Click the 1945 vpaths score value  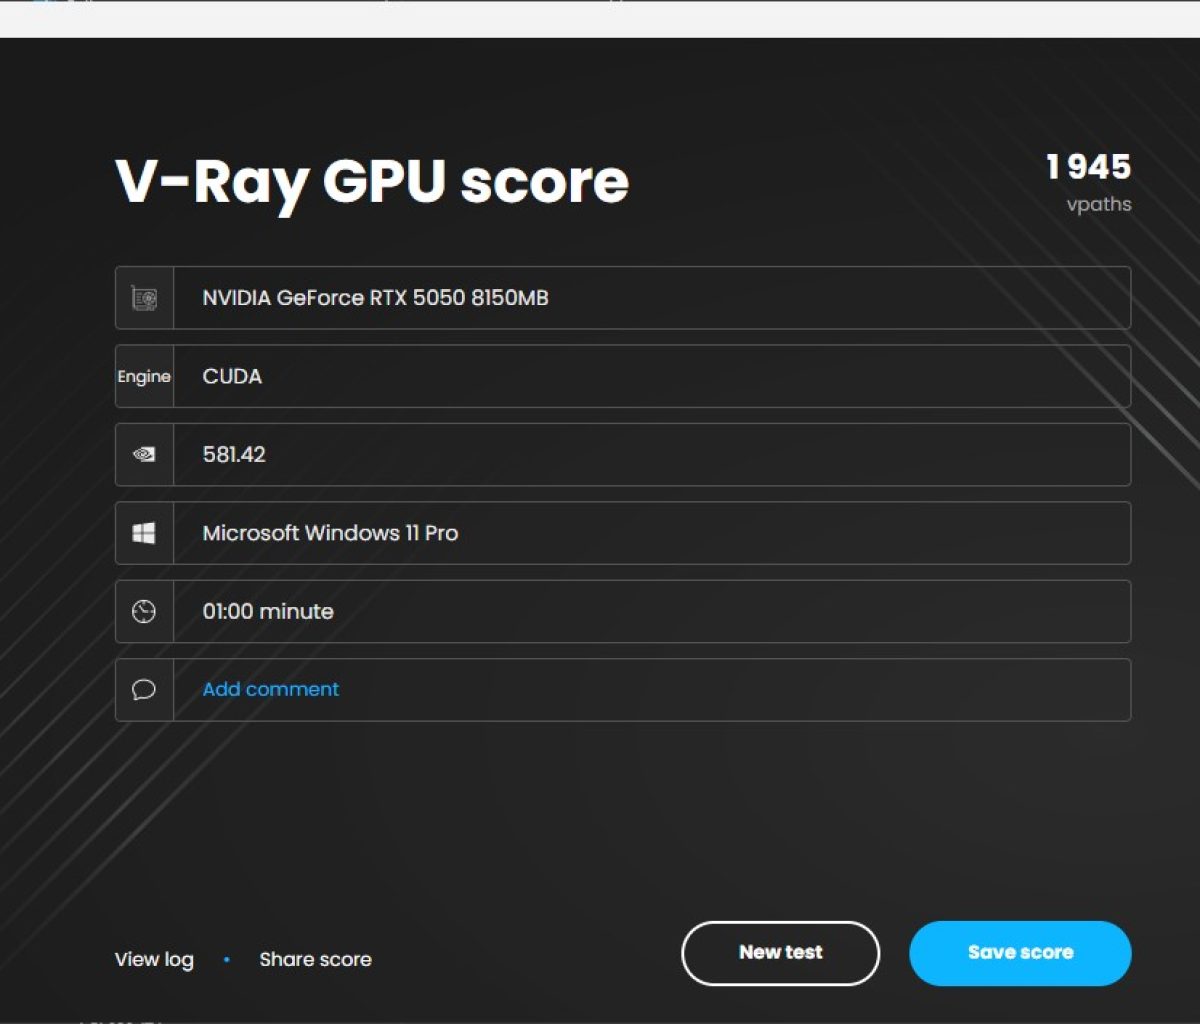pyautogui.click(x=1088, y=168)
